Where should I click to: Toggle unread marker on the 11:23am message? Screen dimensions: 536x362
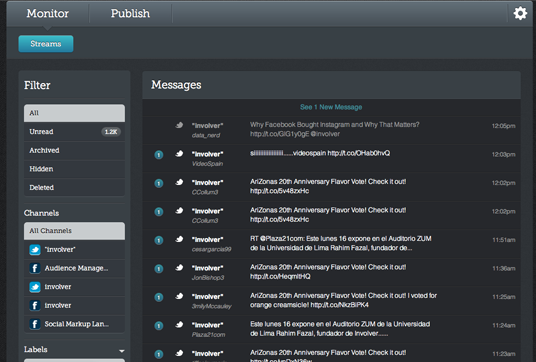(x=159, y=354)
